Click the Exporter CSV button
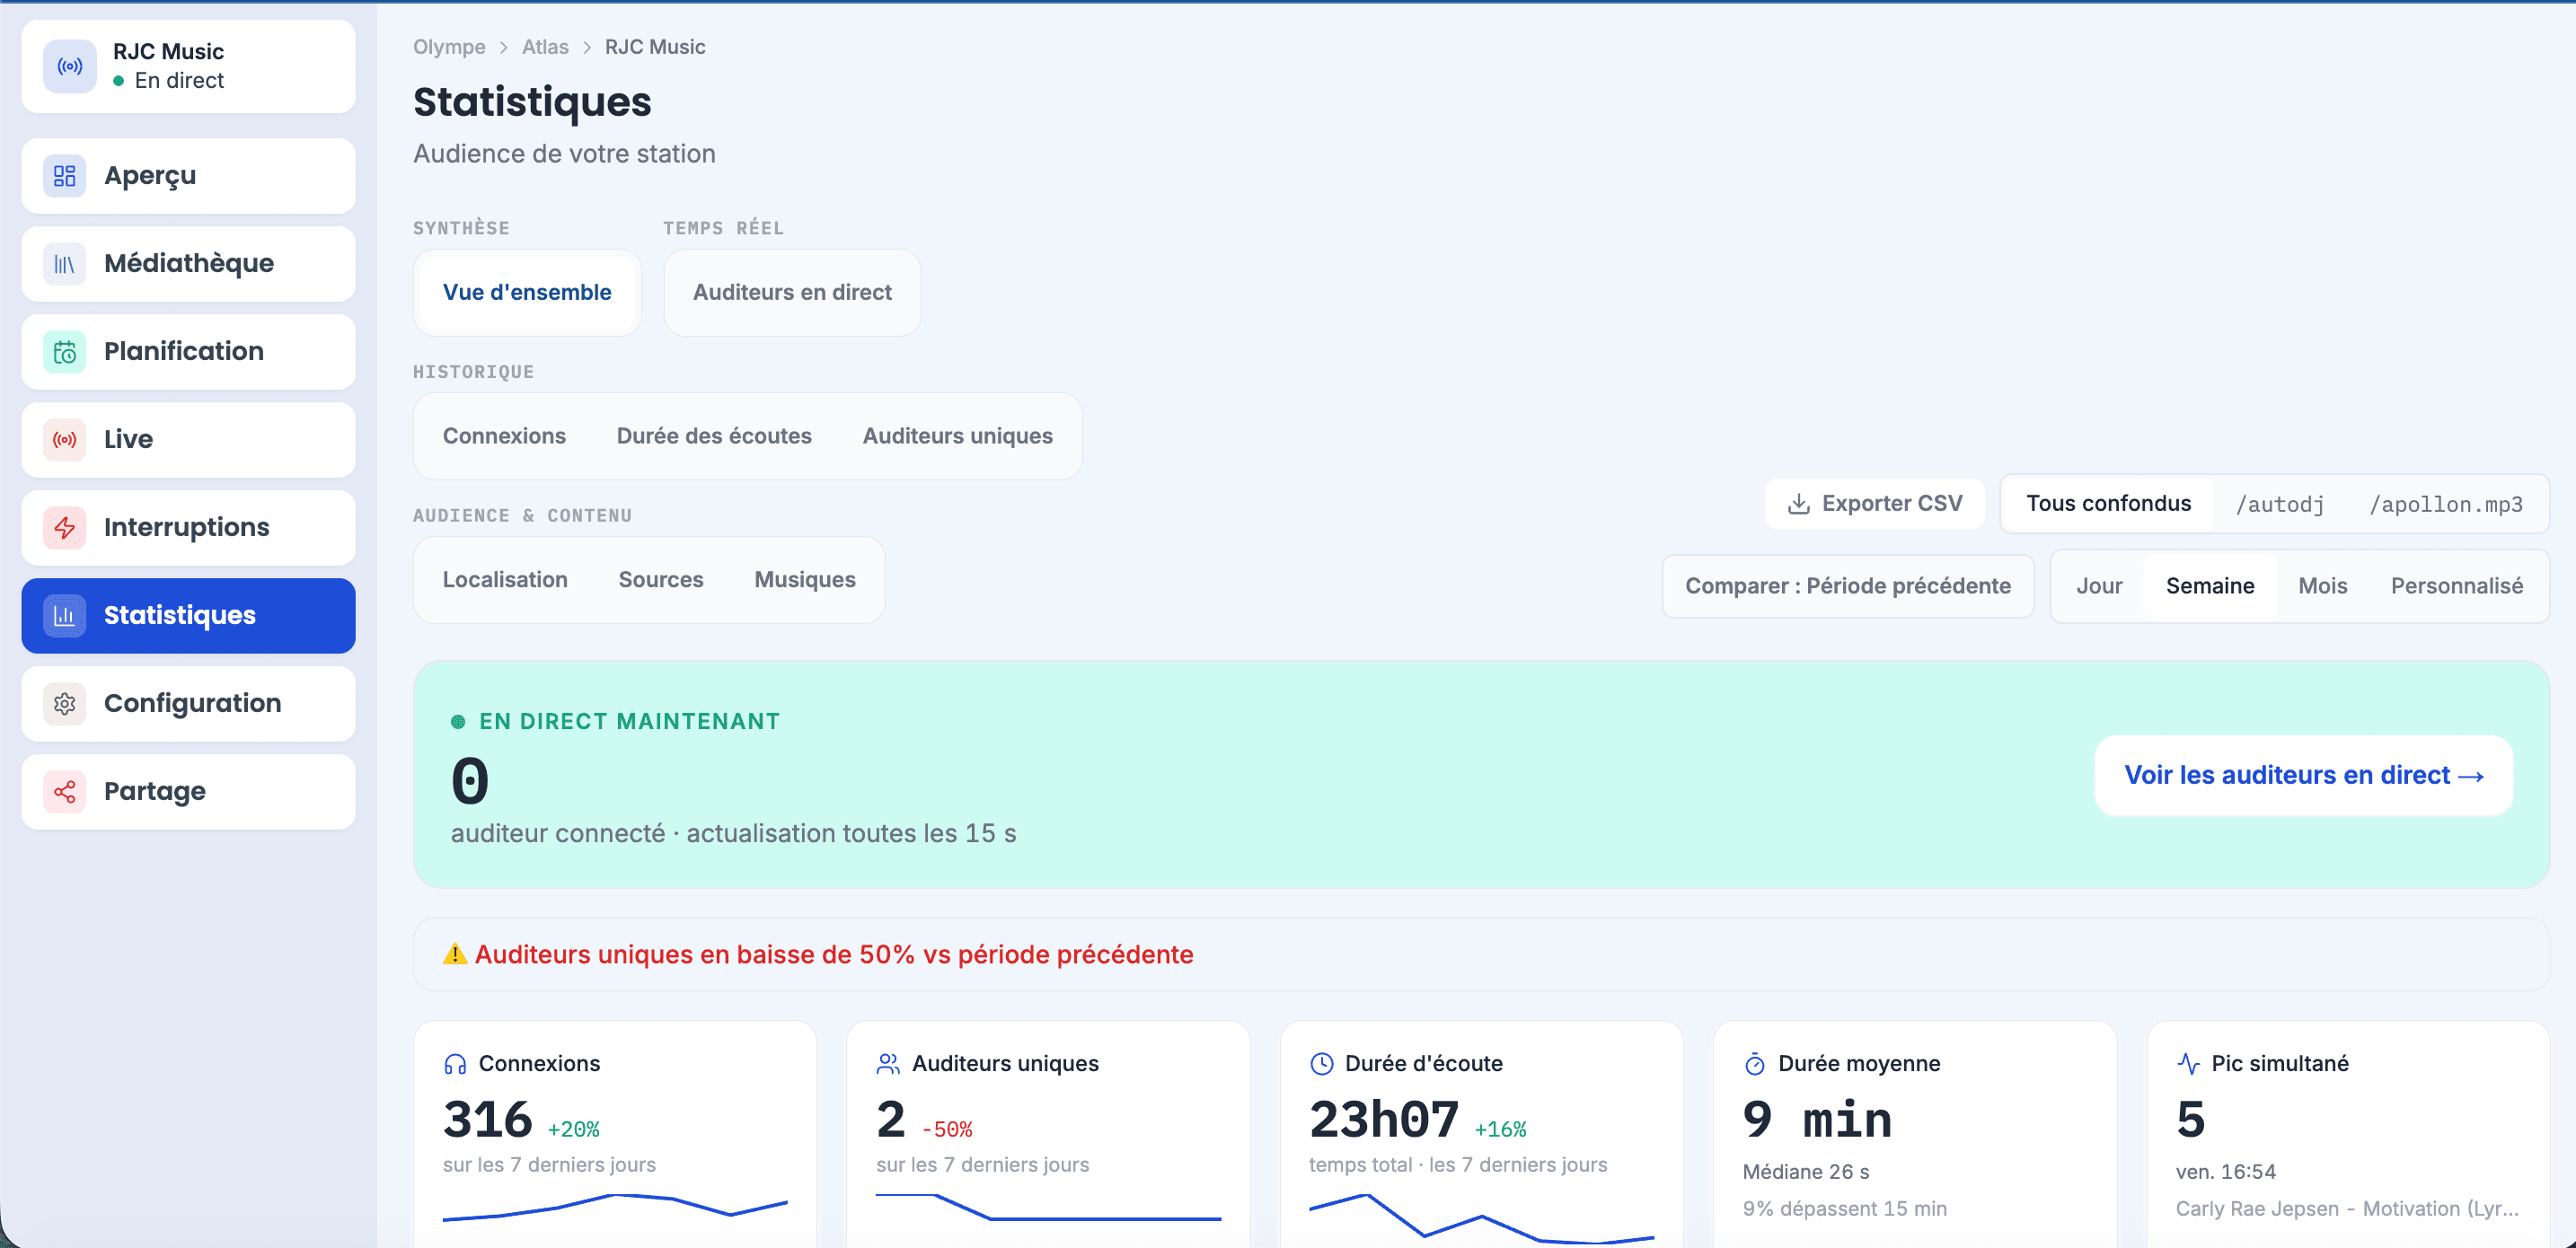 pos(1874,504)
